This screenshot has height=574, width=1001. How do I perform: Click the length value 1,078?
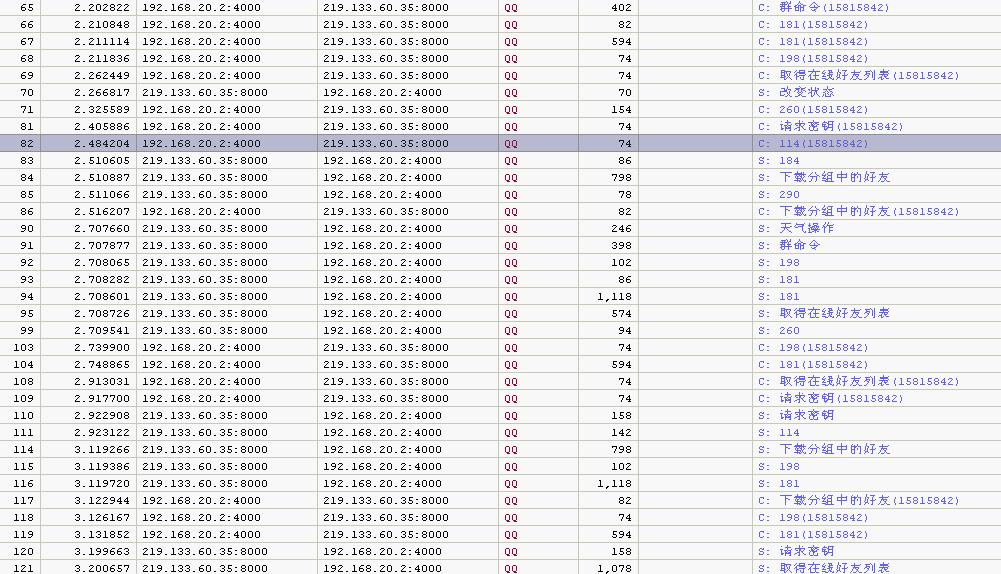pyautogui.click(x=614, y=568)
